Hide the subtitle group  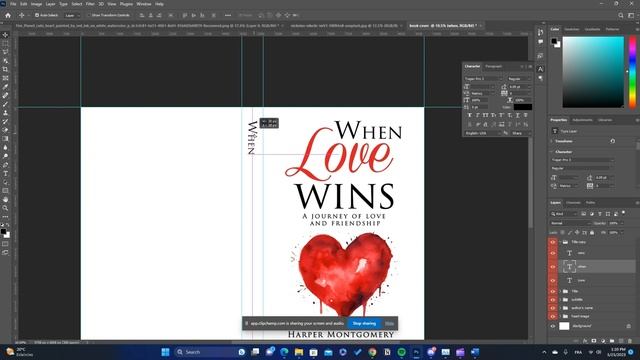click(x=553, y=300)
